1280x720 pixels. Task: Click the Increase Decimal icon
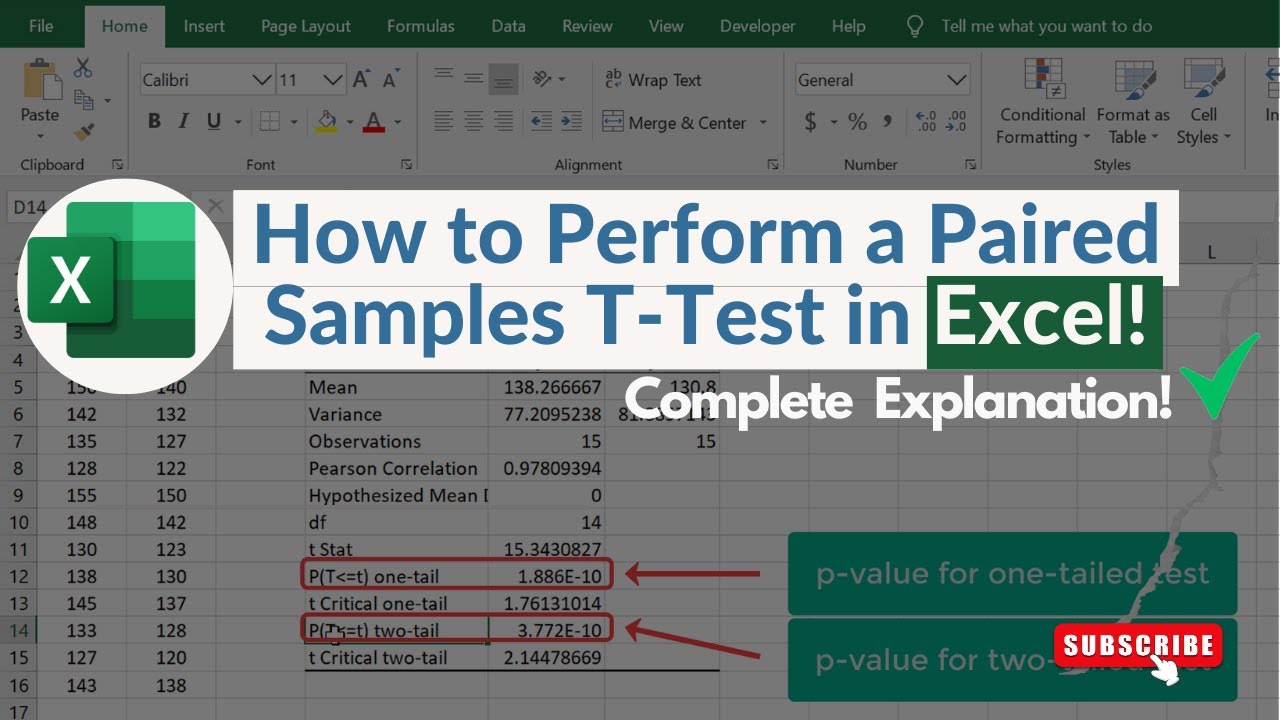tap(925, 122)
